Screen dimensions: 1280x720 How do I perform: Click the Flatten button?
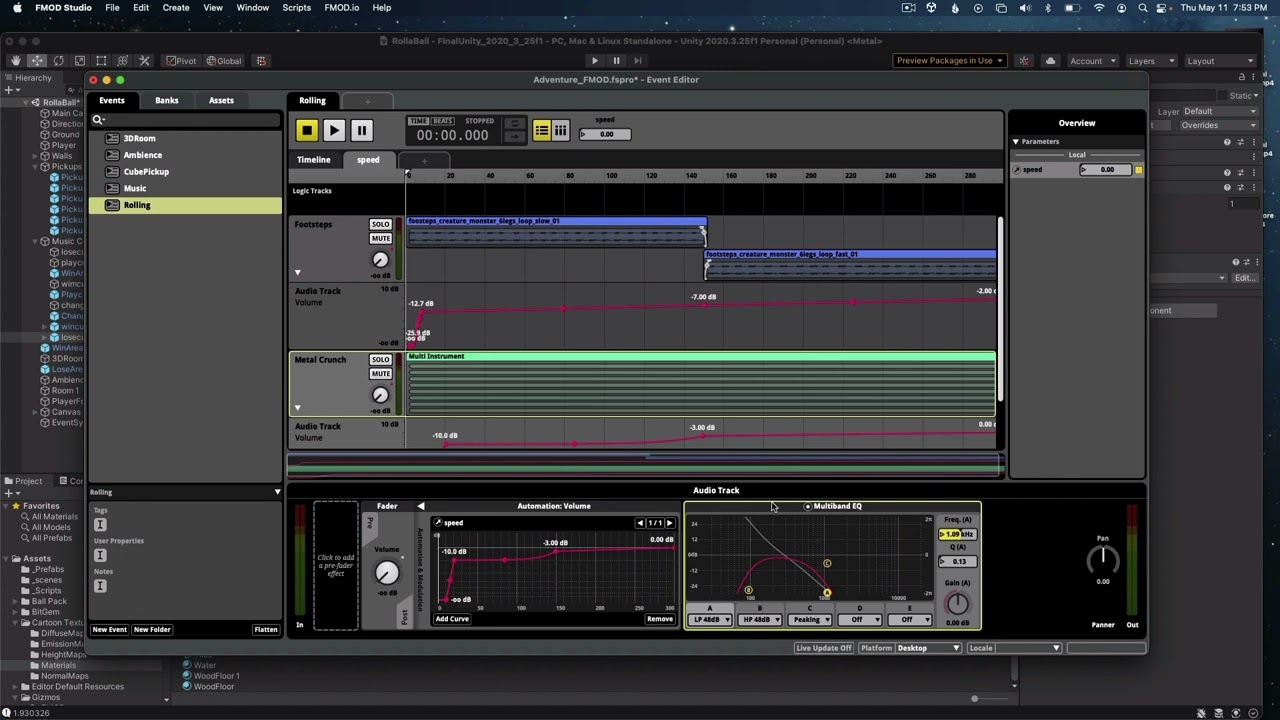pyautogui.click(x=266, y=630)
